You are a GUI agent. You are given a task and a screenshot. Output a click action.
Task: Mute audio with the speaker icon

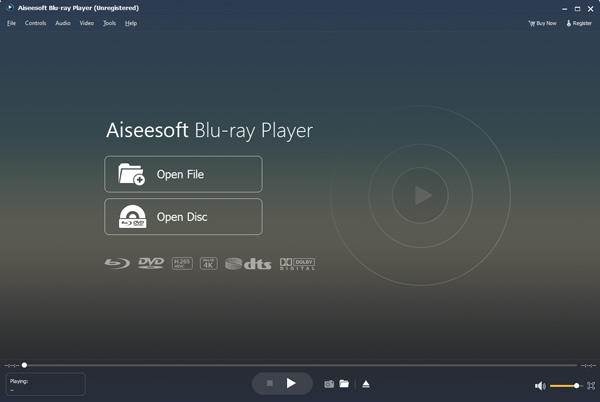540,386
